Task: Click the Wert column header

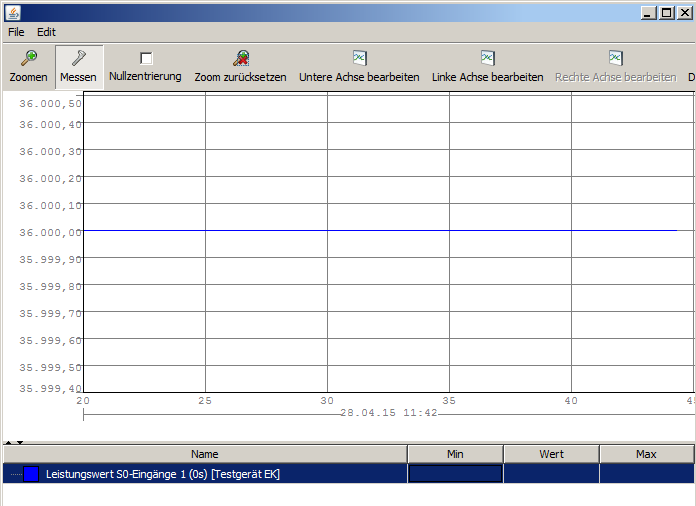Action: (x=551, y=454)
